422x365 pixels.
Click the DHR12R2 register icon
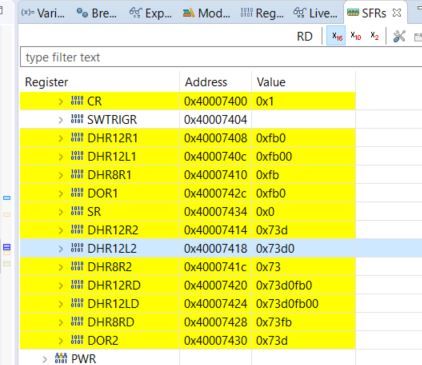(77, 229)
